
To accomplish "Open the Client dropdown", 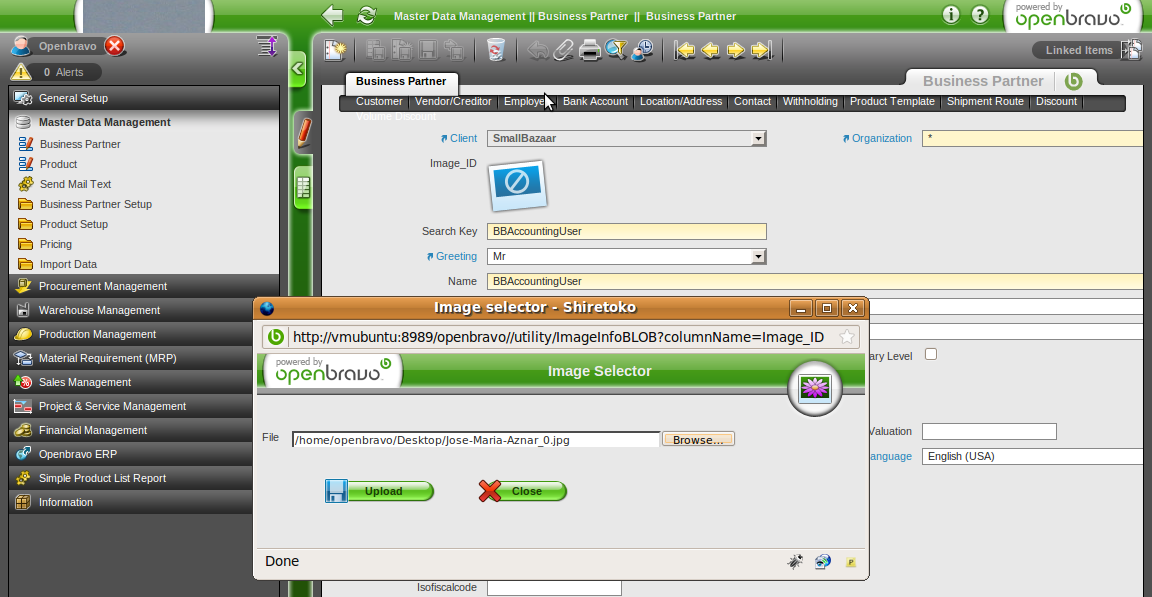I will point(758,138).
